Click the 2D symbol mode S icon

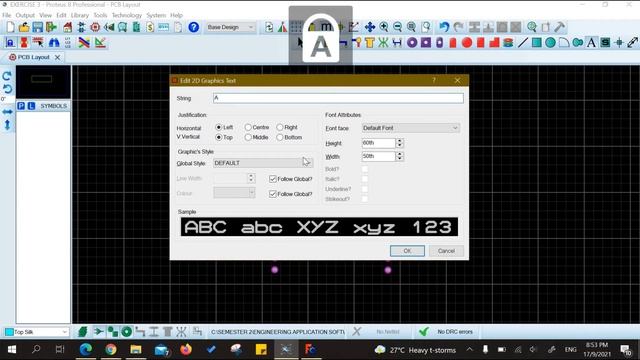click(605, 42)
